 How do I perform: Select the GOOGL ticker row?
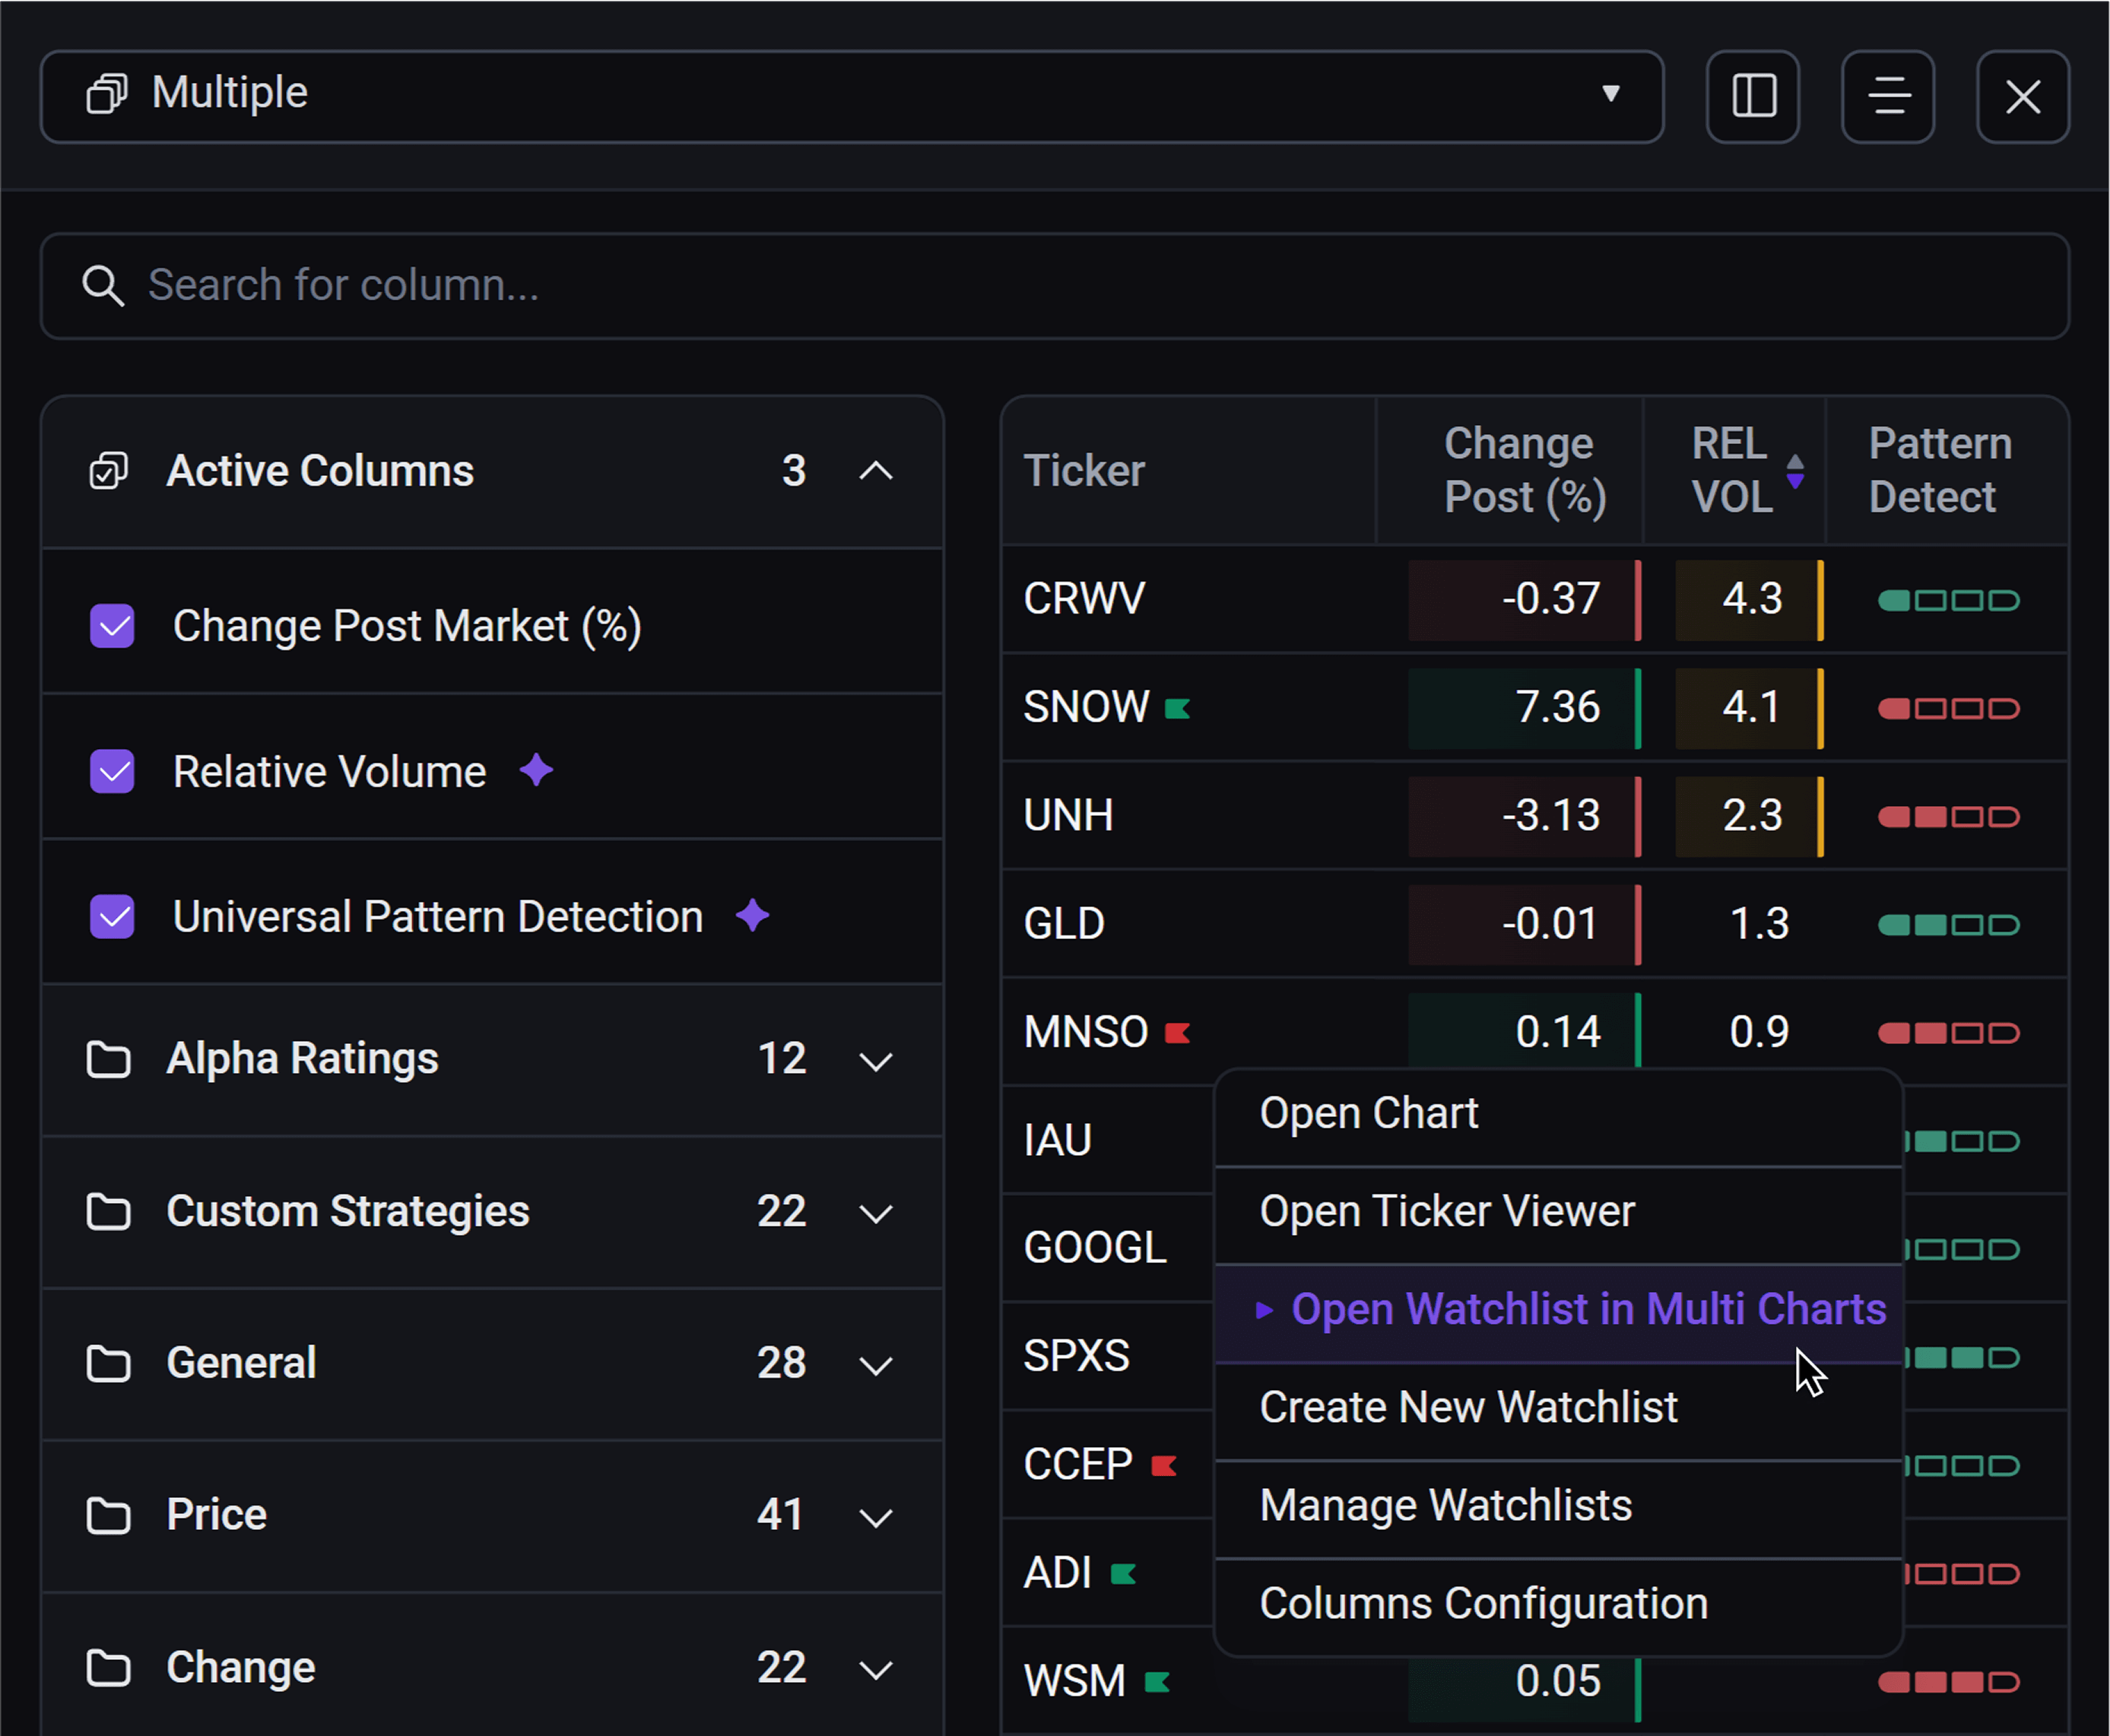[x=1095, y=1246]
